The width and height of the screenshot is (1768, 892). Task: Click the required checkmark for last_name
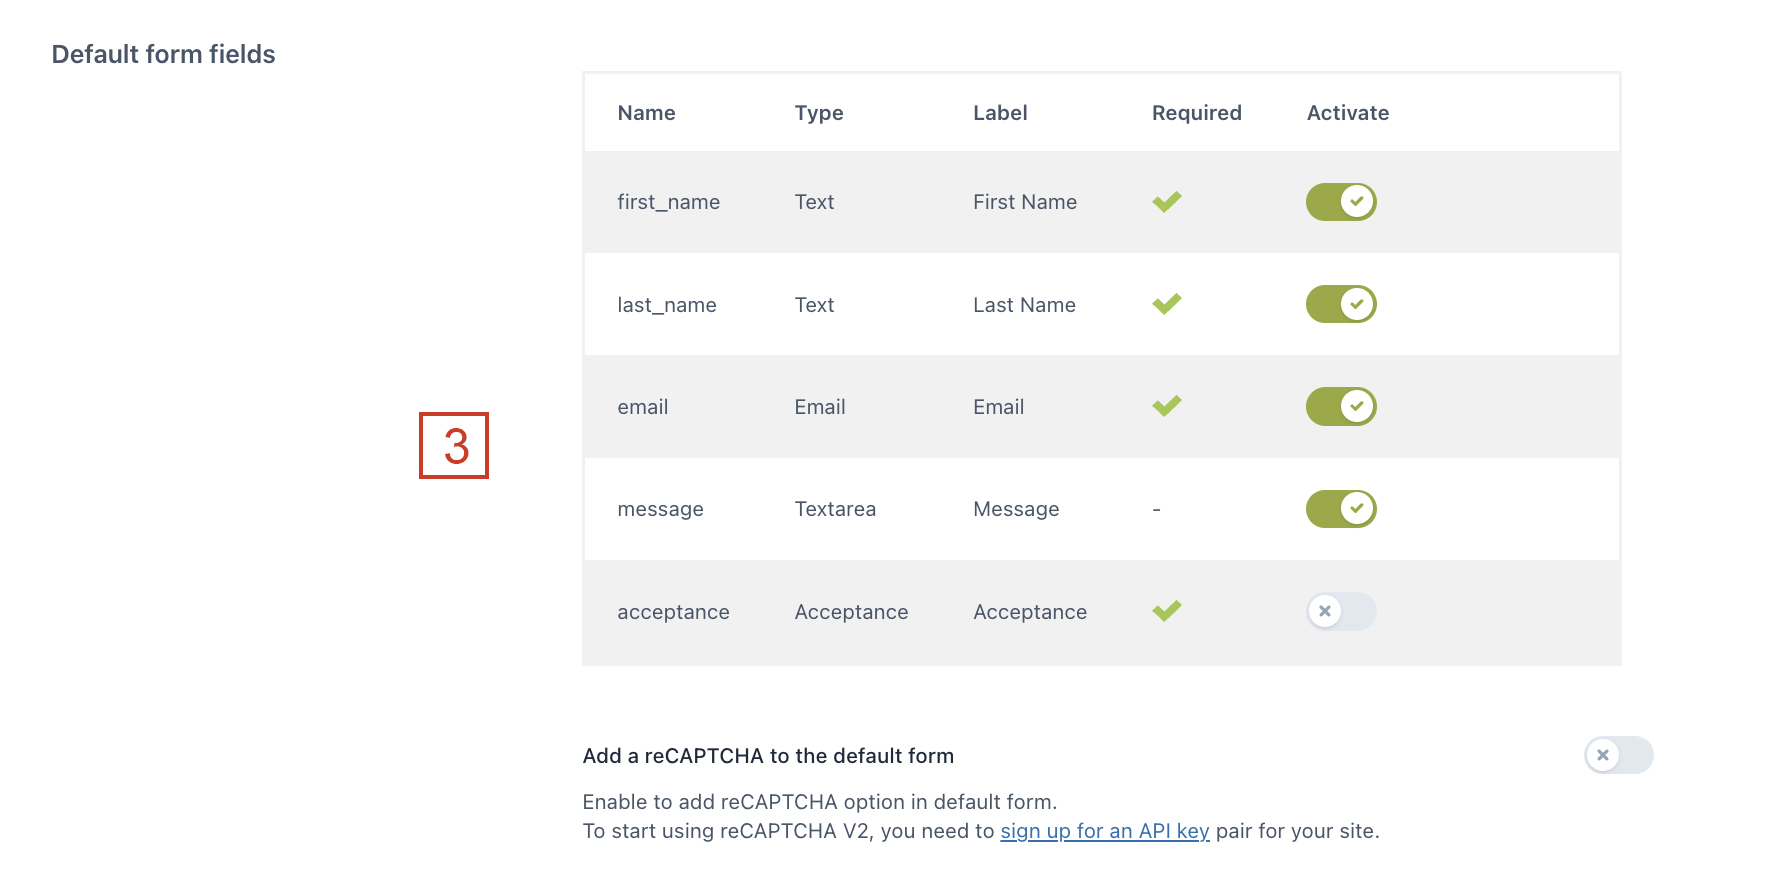click(1167, 304)
